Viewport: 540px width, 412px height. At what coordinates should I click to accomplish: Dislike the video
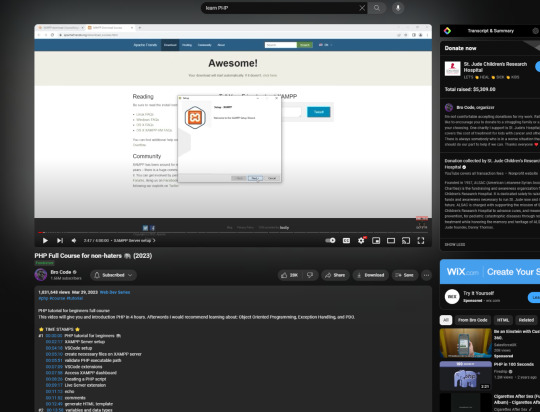[310, 275]
